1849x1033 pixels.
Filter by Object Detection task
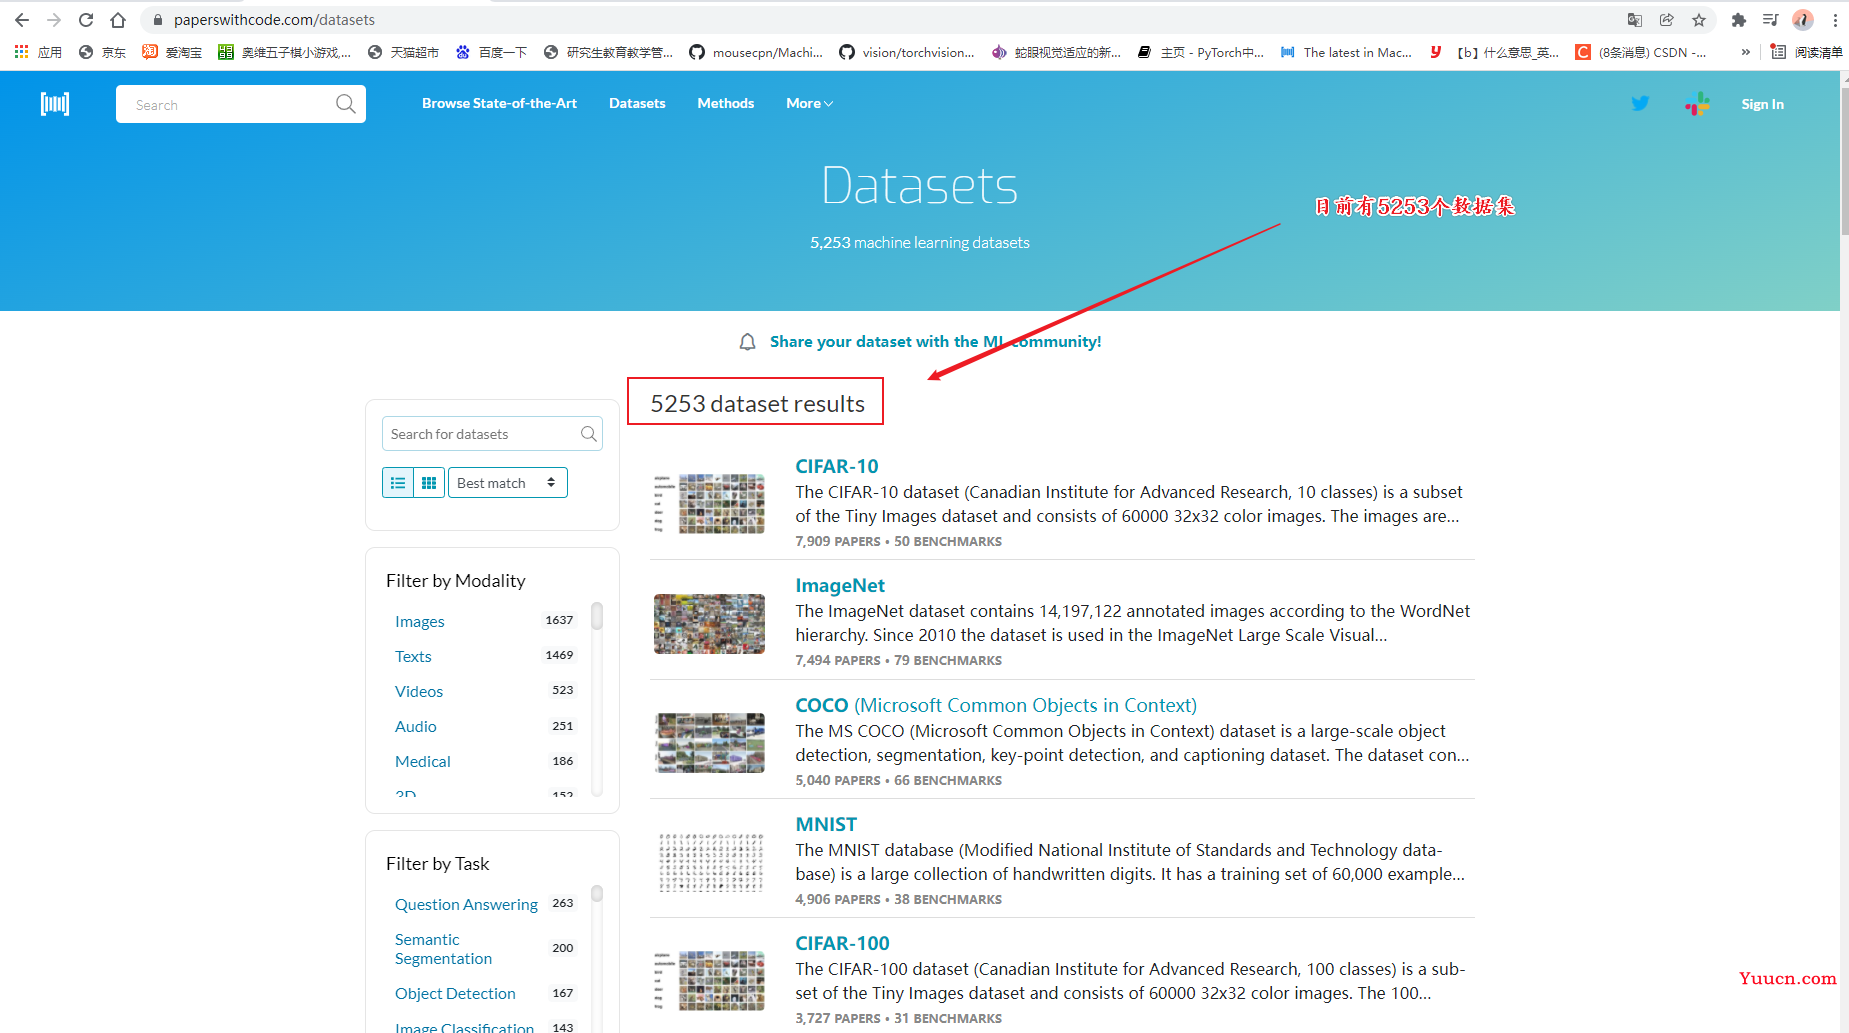pos(455,993)
